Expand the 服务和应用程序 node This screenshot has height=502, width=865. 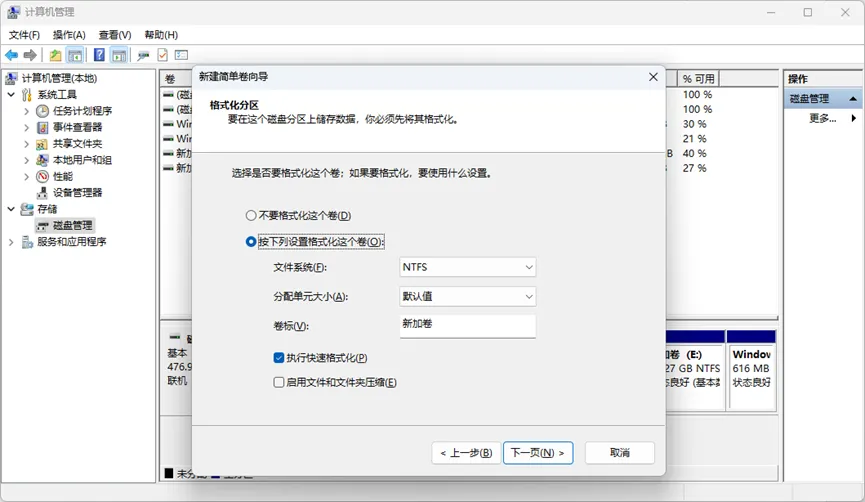click(11, 242)
